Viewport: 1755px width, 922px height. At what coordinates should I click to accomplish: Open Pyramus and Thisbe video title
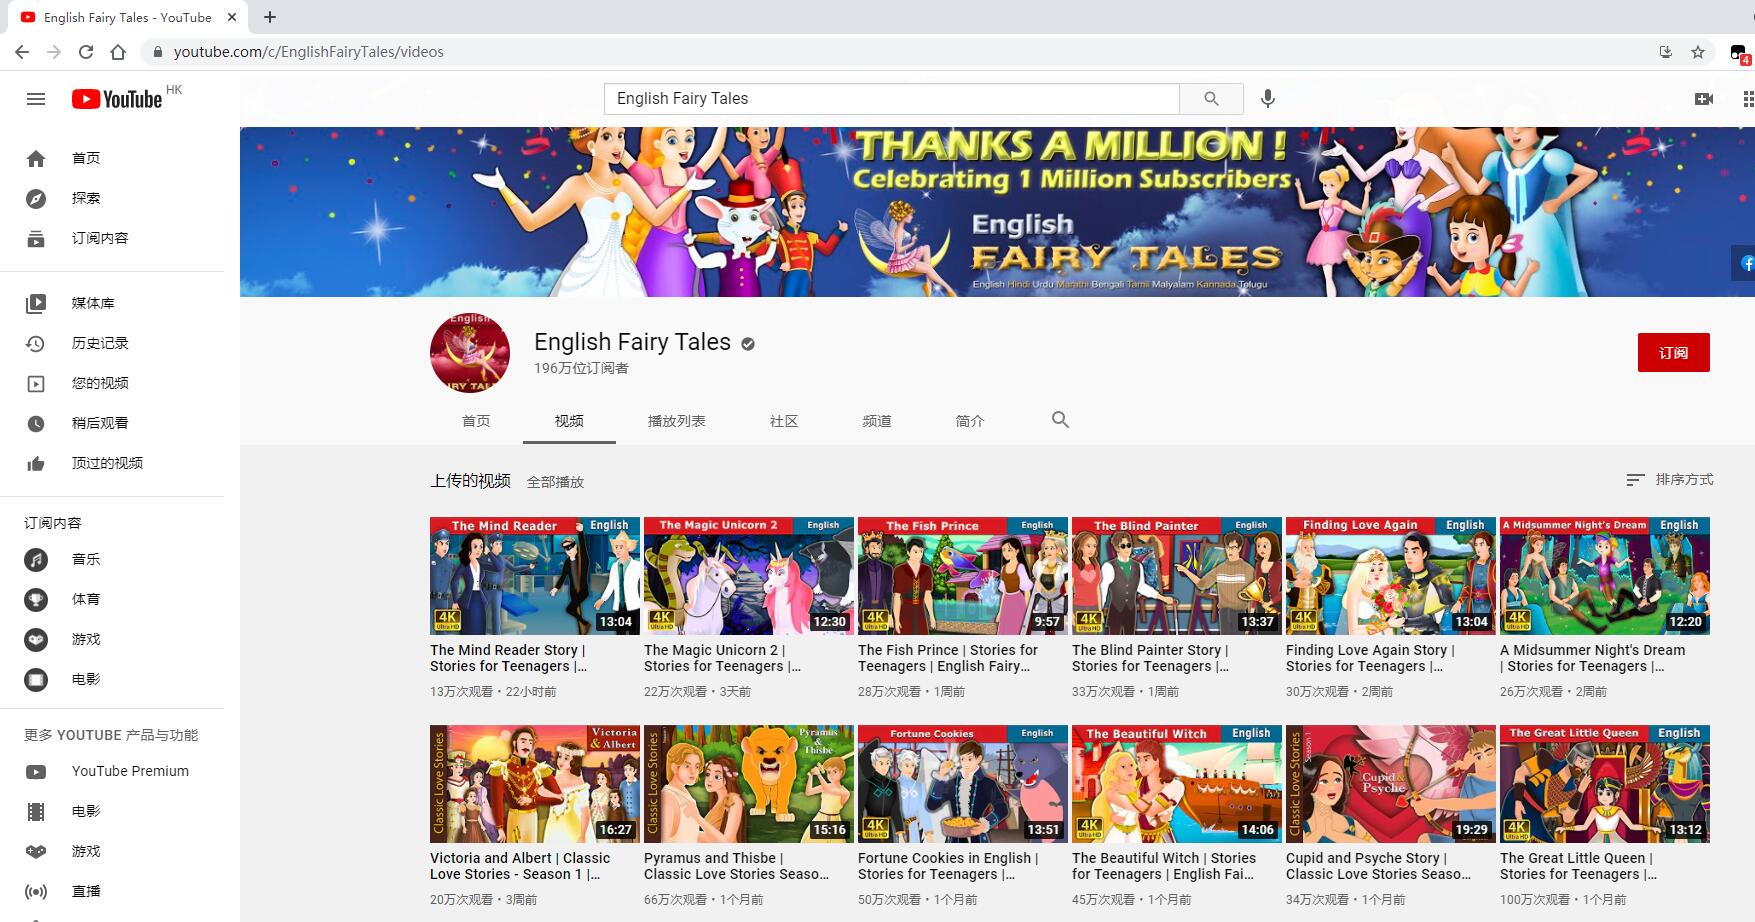737,866
